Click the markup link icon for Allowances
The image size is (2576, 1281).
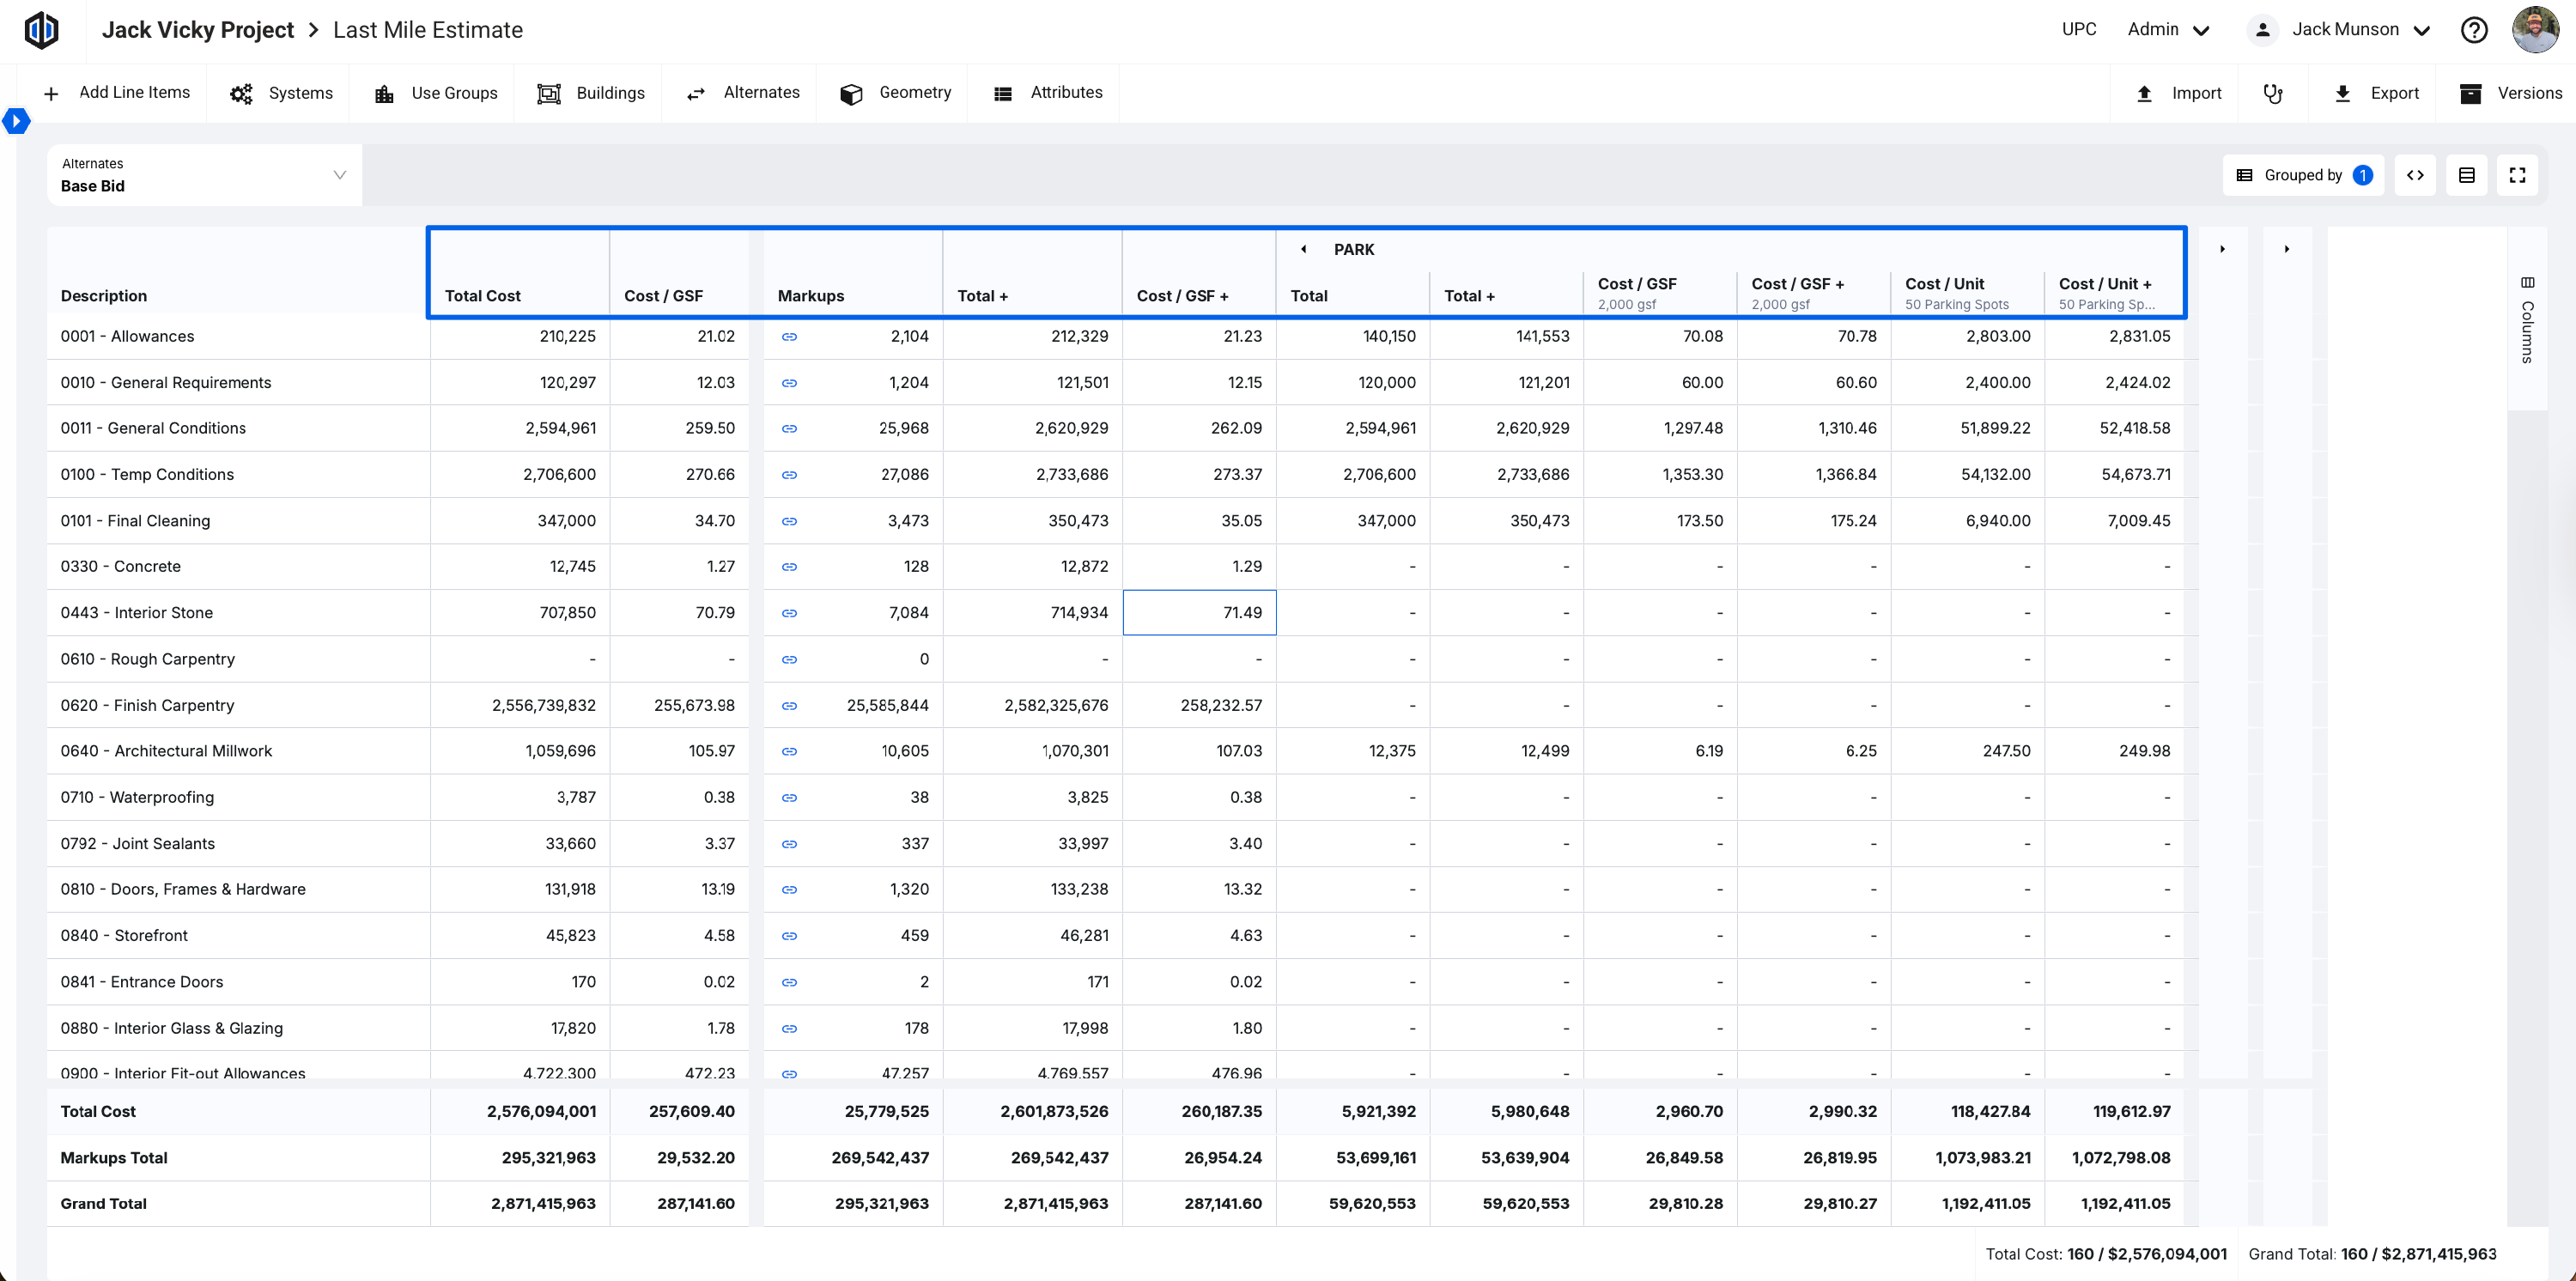[789, 337]
